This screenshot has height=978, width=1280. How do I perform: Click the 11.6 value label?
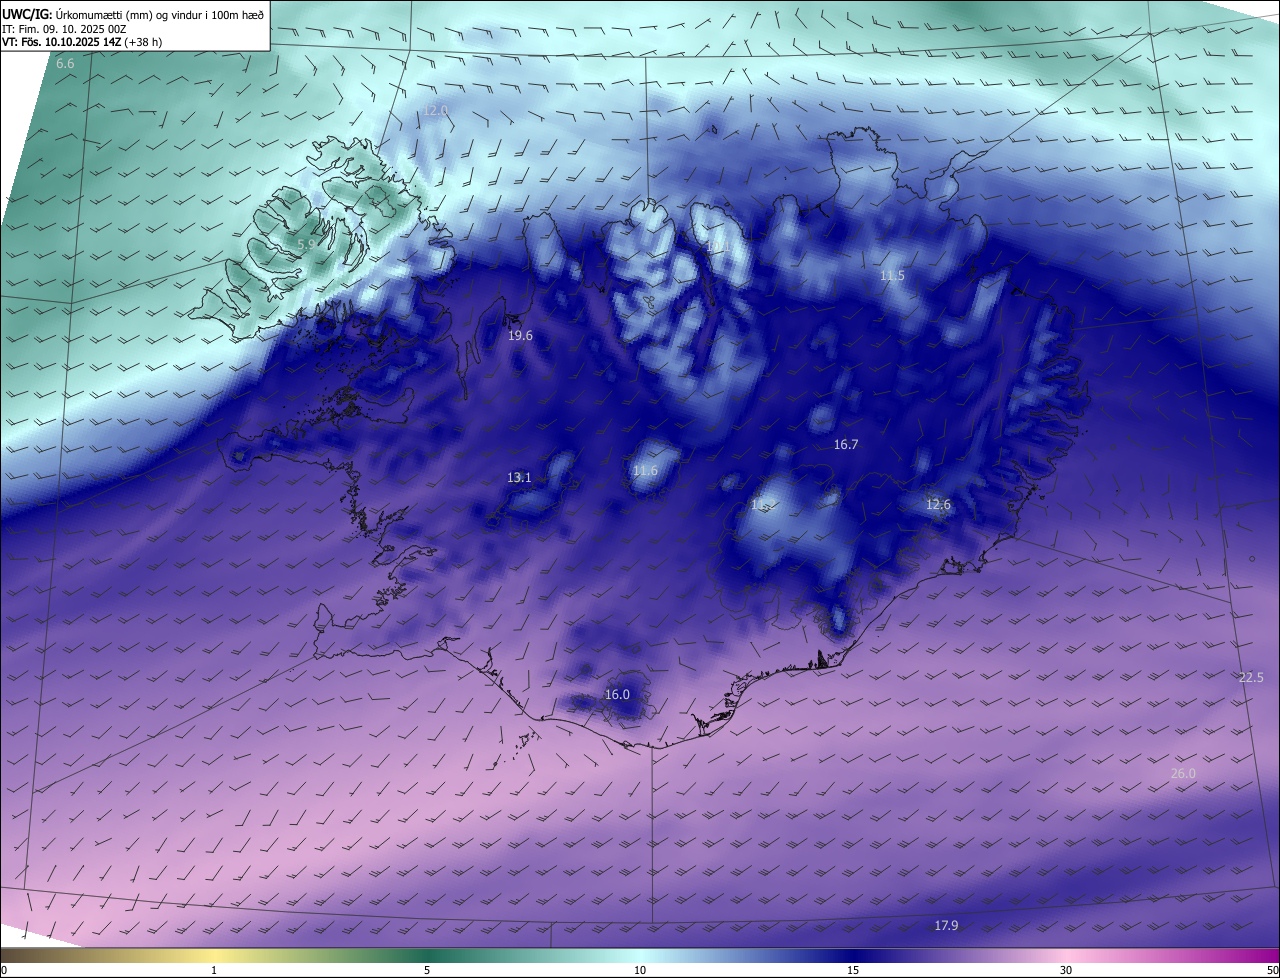click(646, 471)
